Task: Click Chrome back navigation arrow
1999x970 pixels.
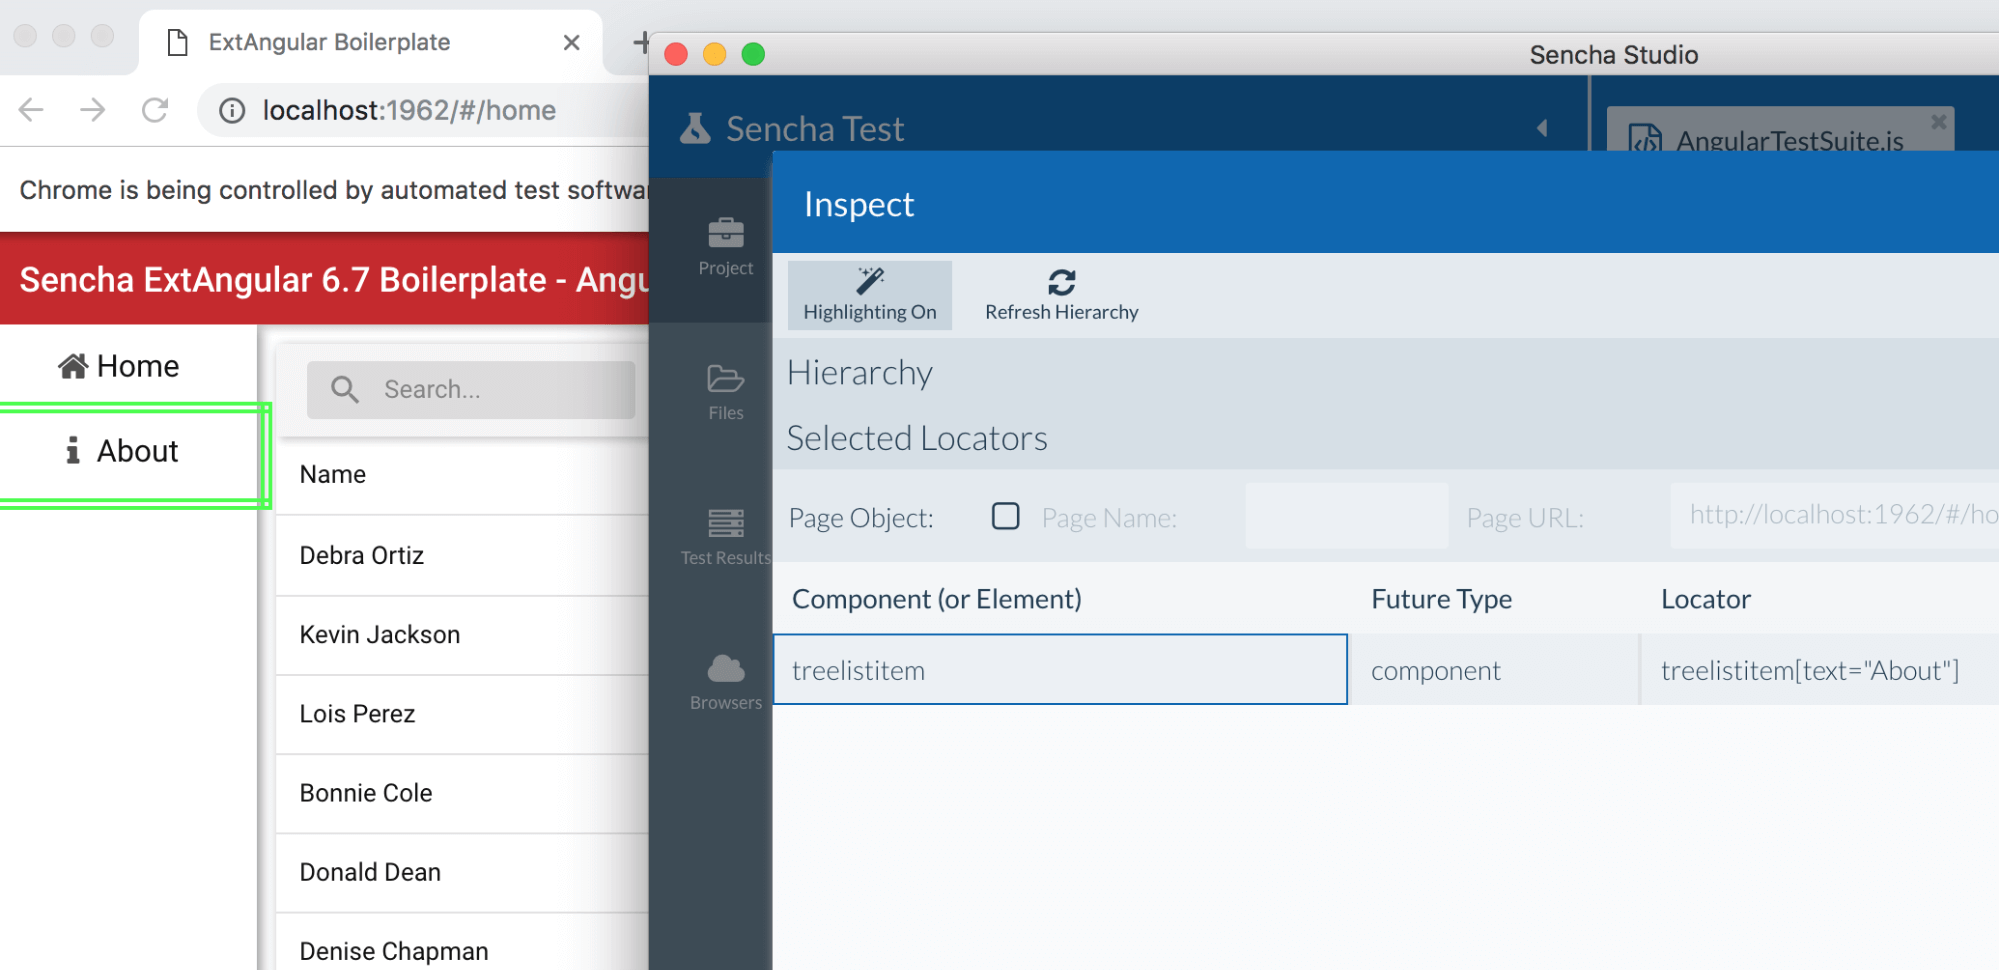Action: 31,109
